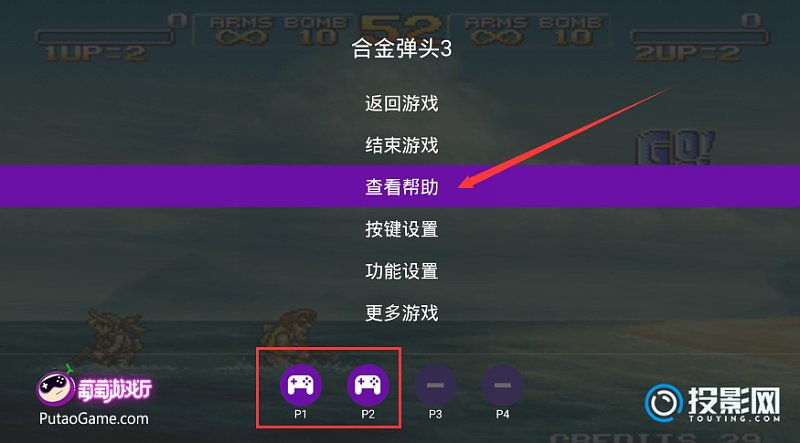Open 查看帮助 highlighted menu item

tap(400, 186)
